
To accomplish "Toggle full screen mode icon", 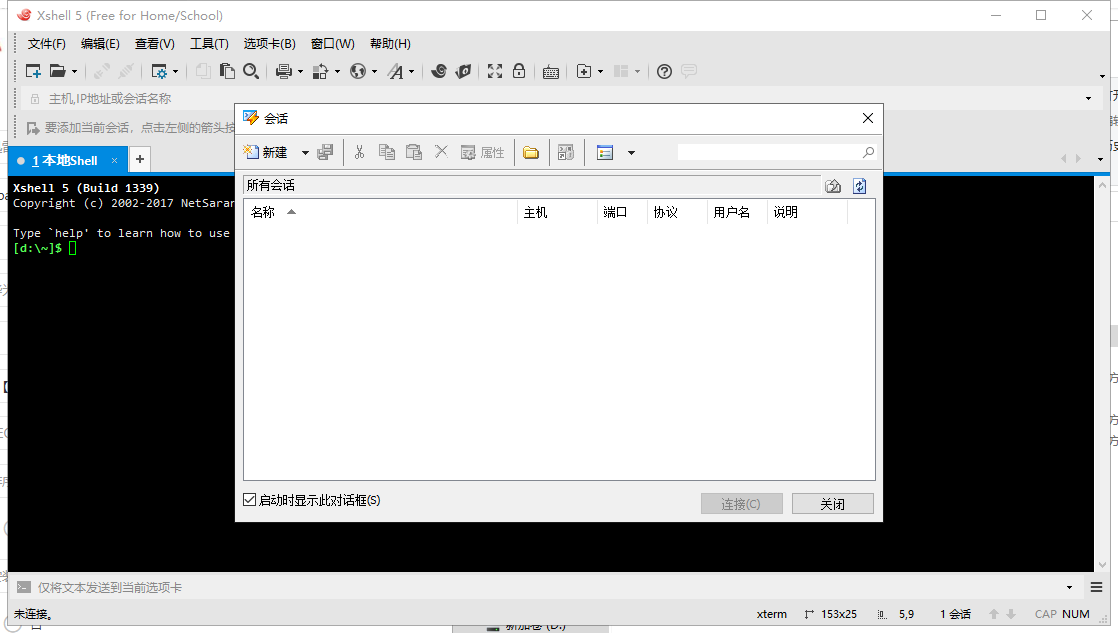I will [495, 71].
